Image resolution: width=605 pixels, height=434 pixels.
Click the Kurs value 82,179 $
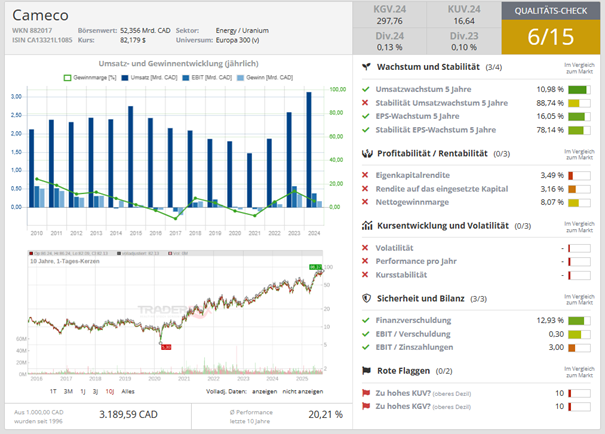pyautogui.click(x=133, y=40)
